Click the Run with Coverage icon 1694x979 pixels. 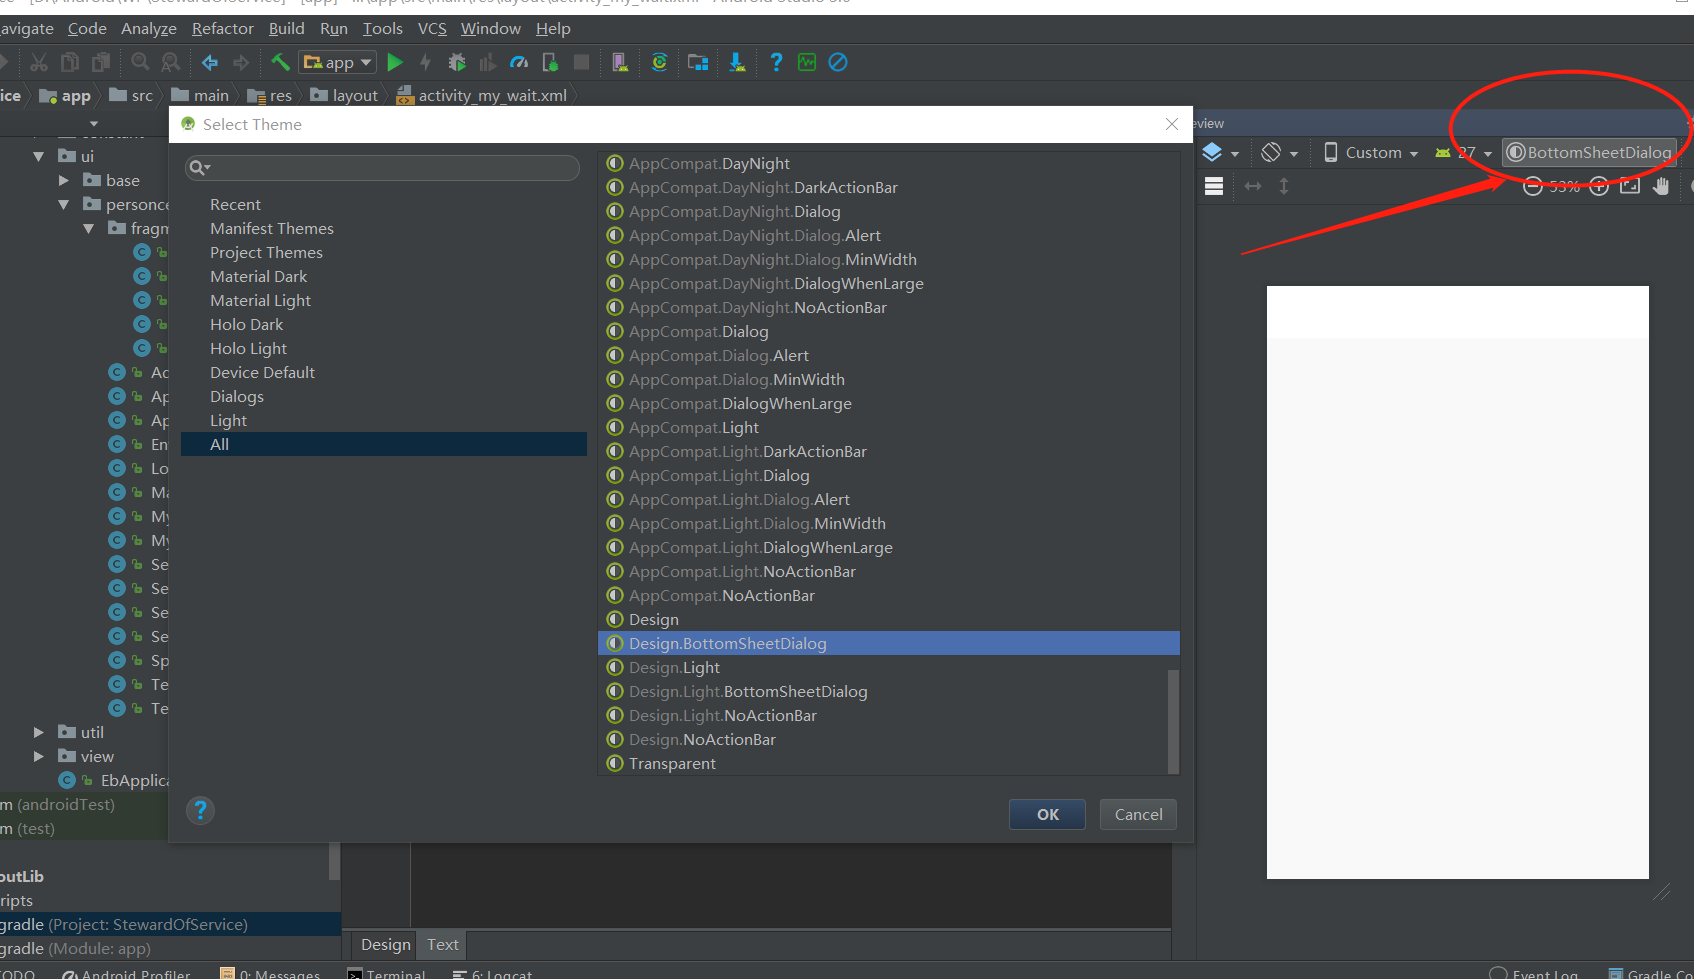pyautogui.click(x=488, y=62)
